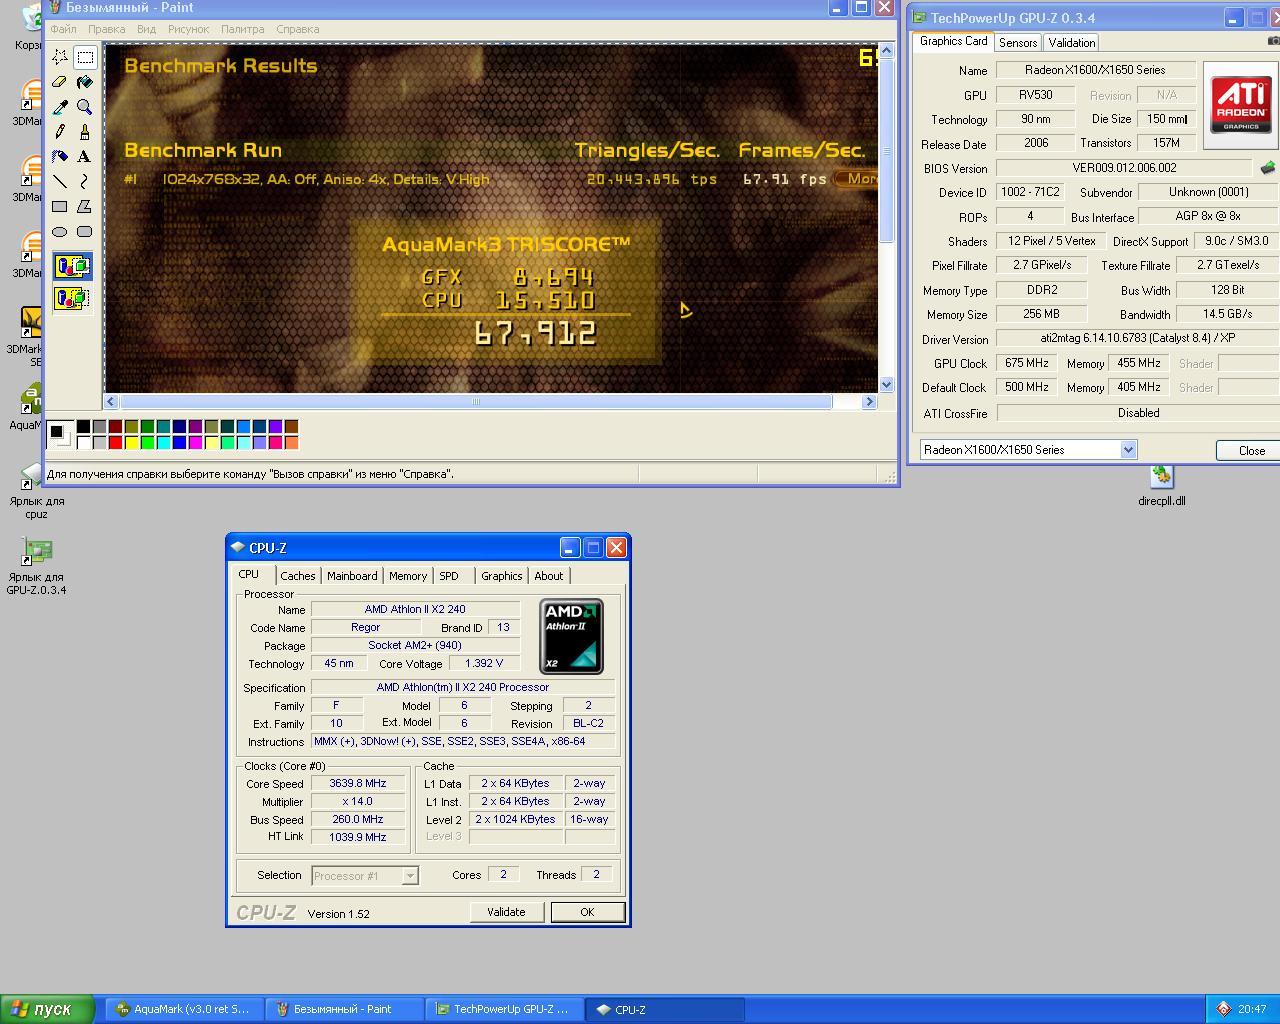Image resolution: width=1280 pixels, height=1024 pixels.
Task: Pick the Curve tool in Paint
Action: [85, 182]
